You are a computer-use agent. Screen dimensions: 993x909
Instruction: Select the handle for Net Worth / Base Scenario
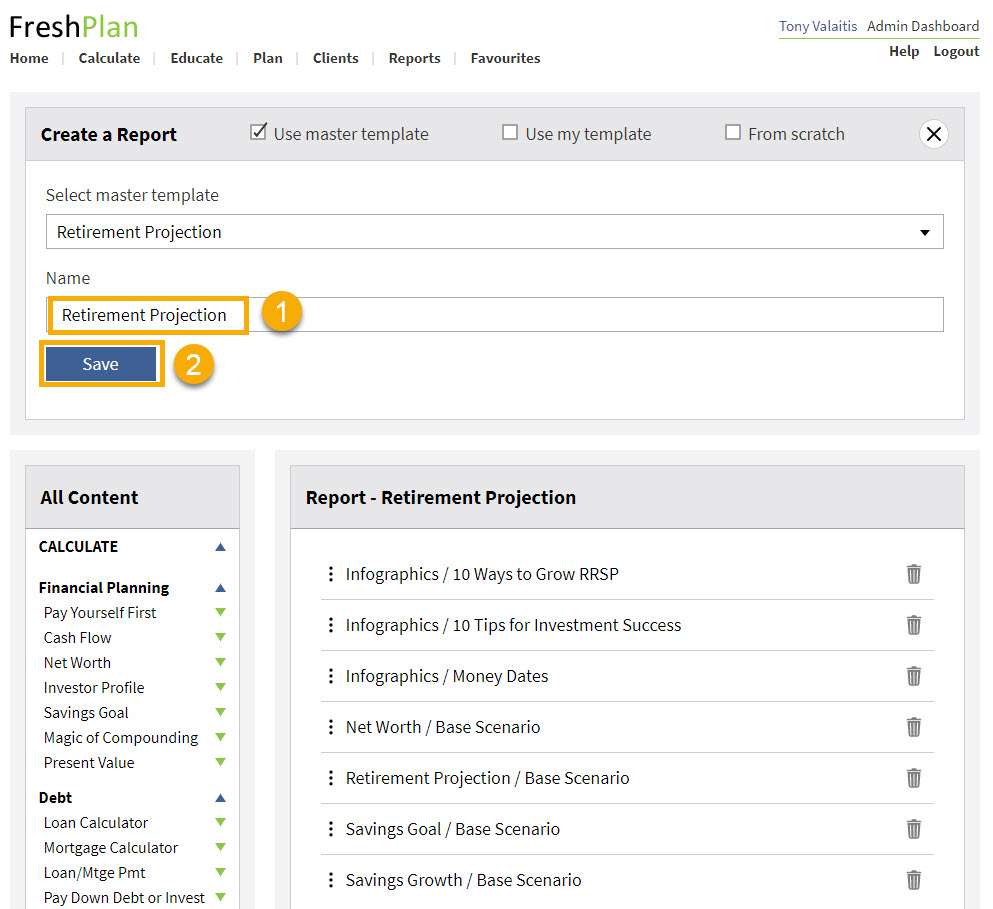point(331,727)
